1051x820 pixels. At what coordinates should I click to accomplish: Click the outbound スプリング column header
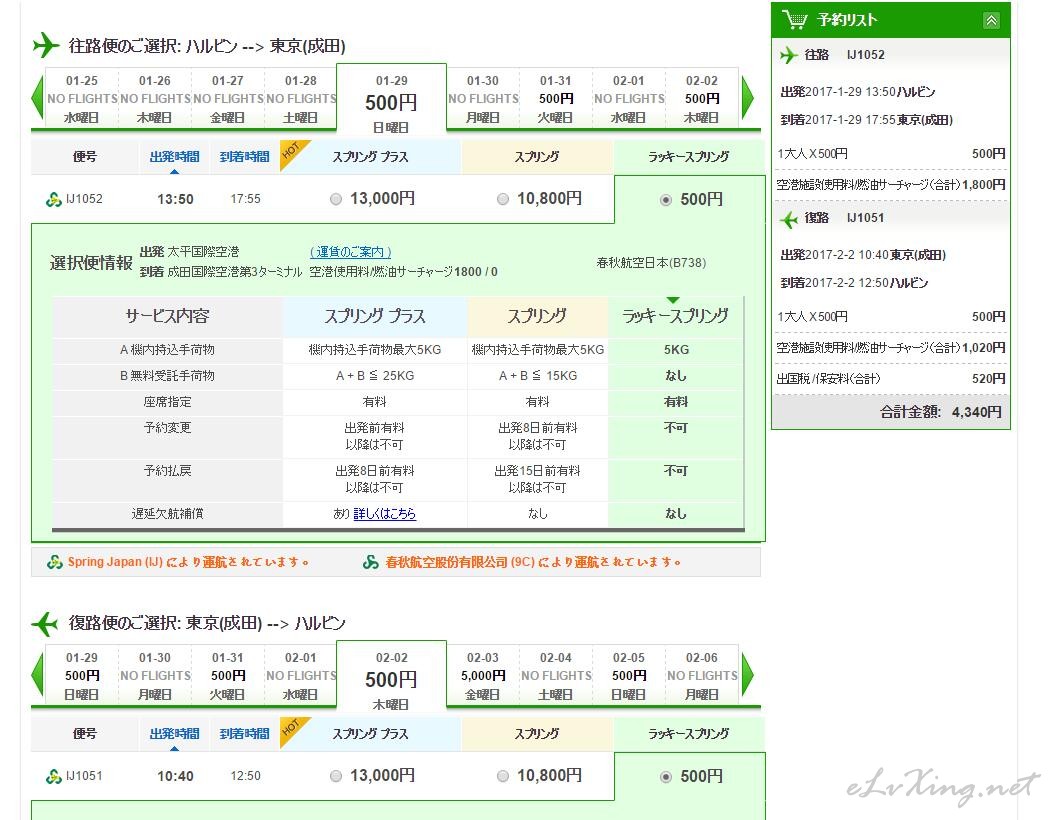tap(537, 157)
